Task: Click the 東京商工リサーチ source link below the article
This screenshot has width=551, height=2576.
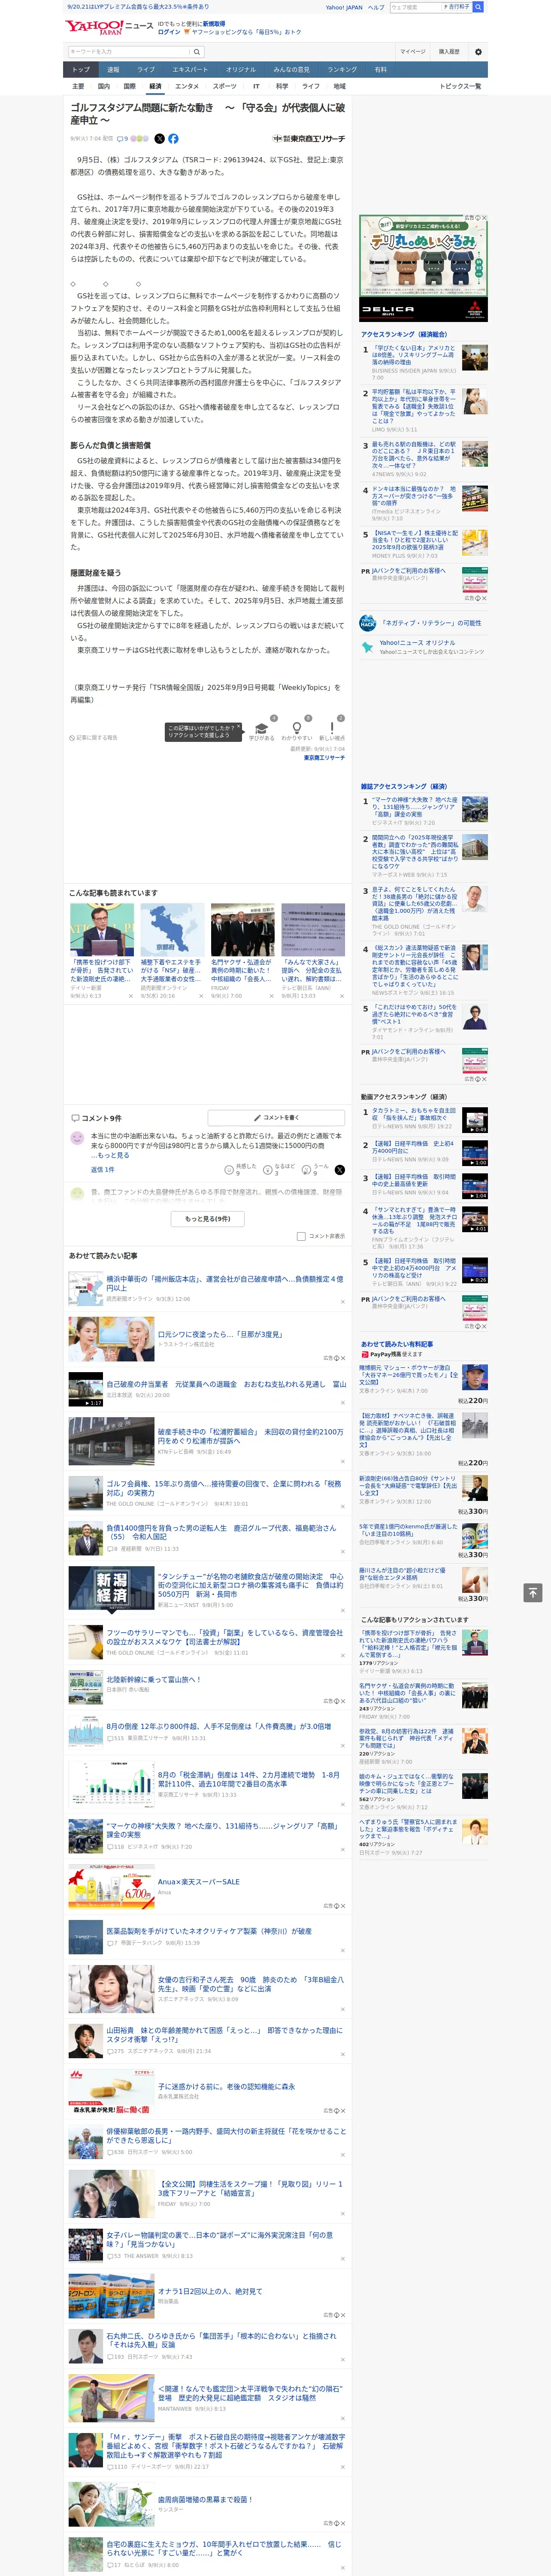Action: point(324,758)
